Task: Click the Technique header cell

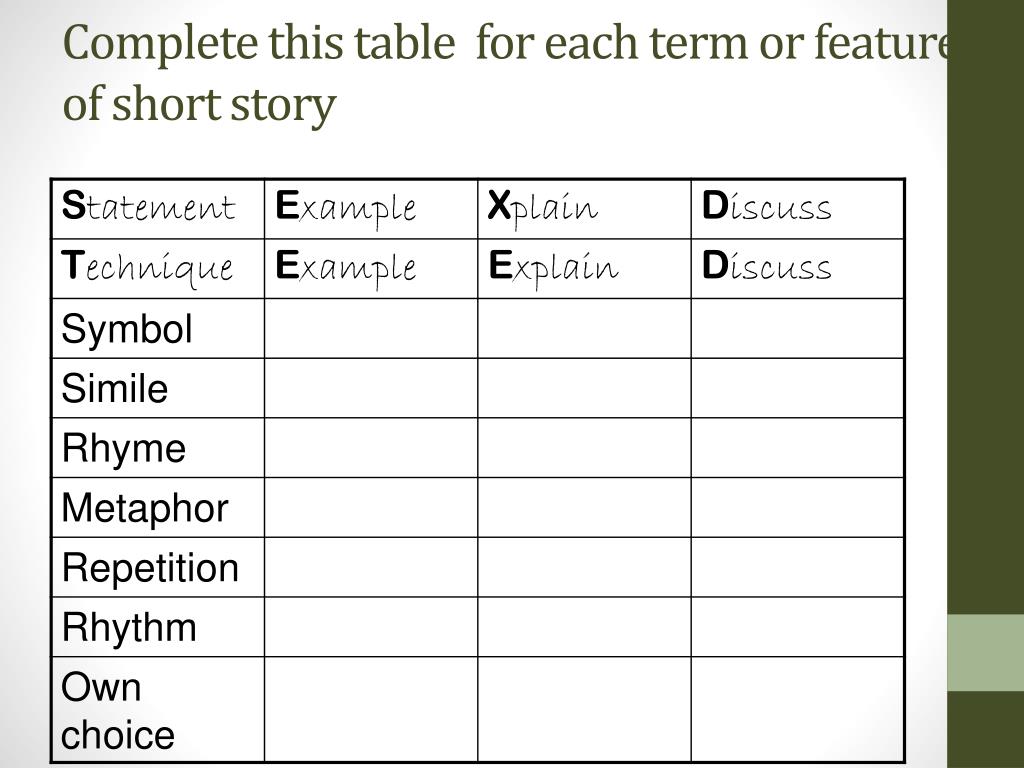Action: tap(158, 269)
